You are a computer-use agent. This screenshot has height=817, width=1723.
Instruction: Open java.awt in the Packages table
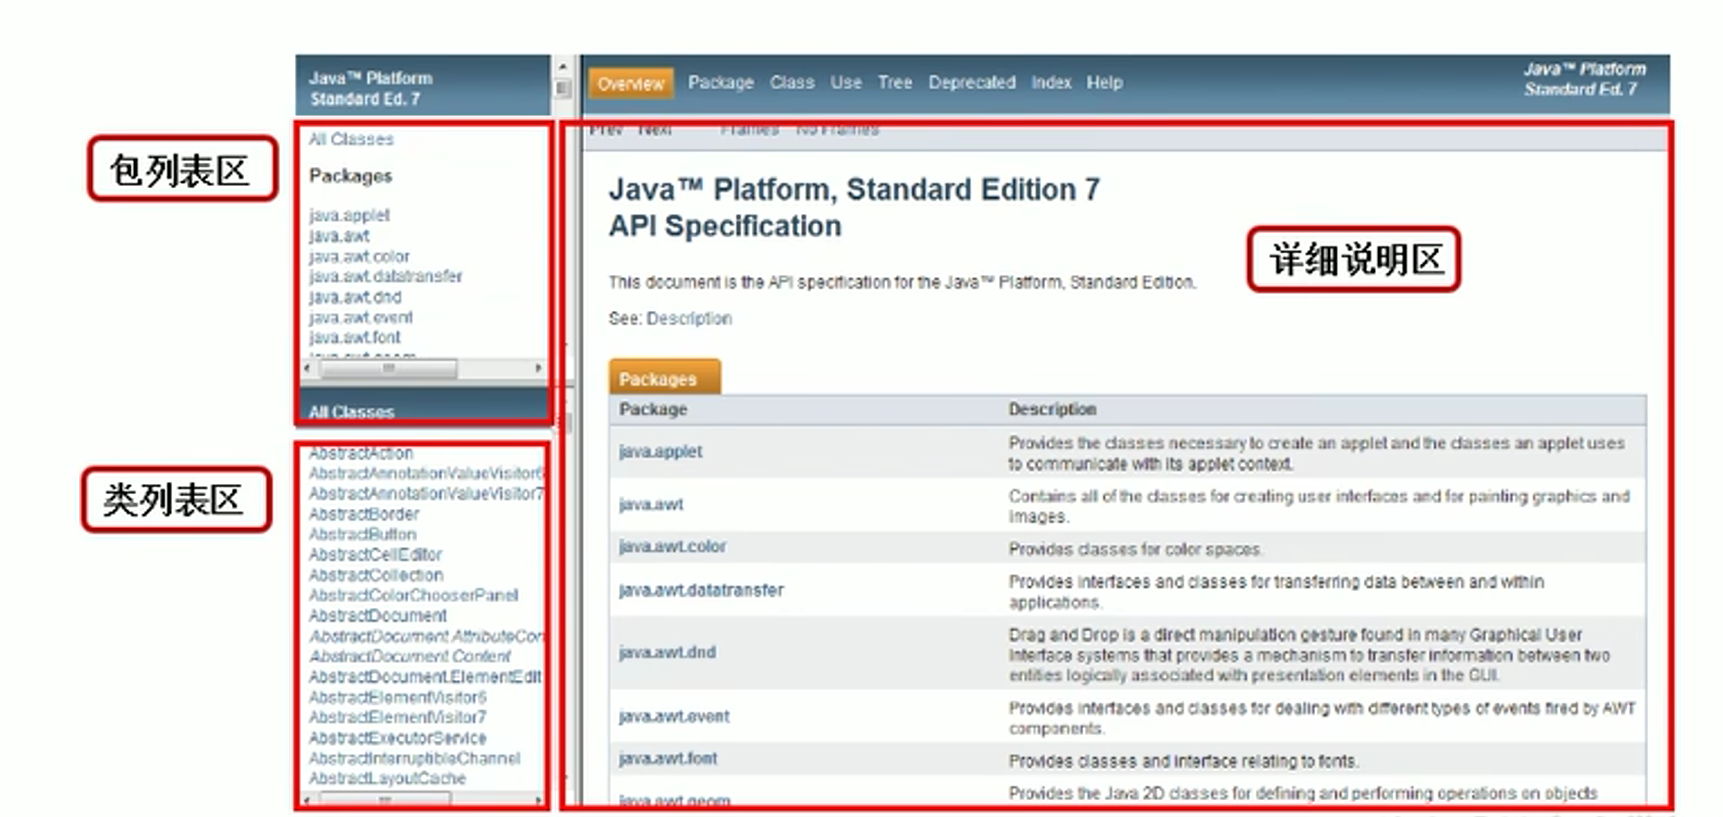pyautogui.click(x=651, y=504)
